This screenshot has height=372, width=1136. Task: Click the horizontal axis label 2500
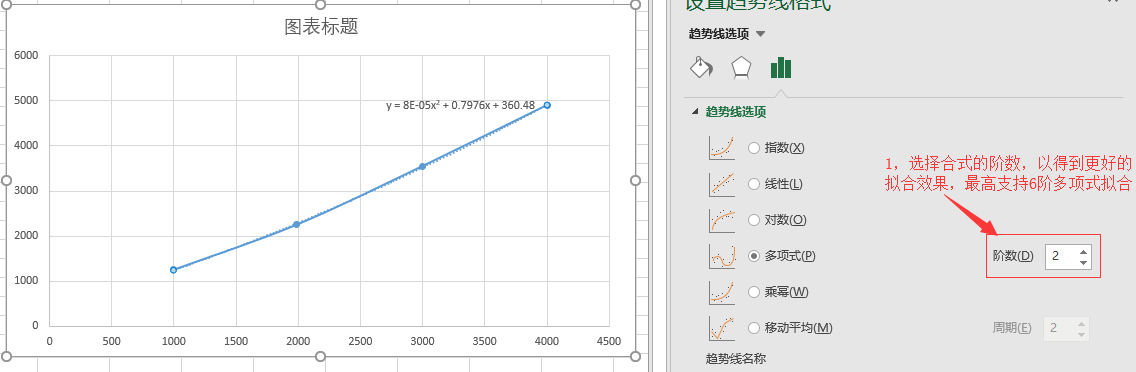[x=360, y=341]
